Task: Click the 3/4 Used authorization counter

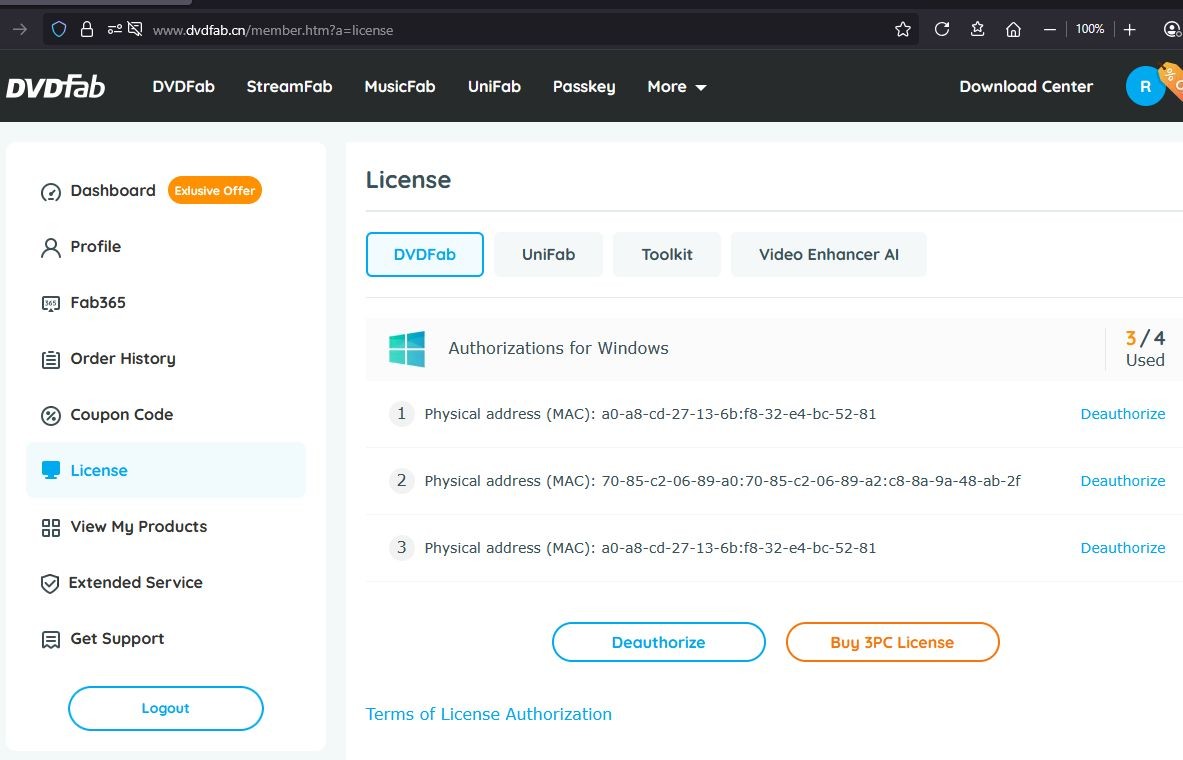Action: tap(1145, 348)
